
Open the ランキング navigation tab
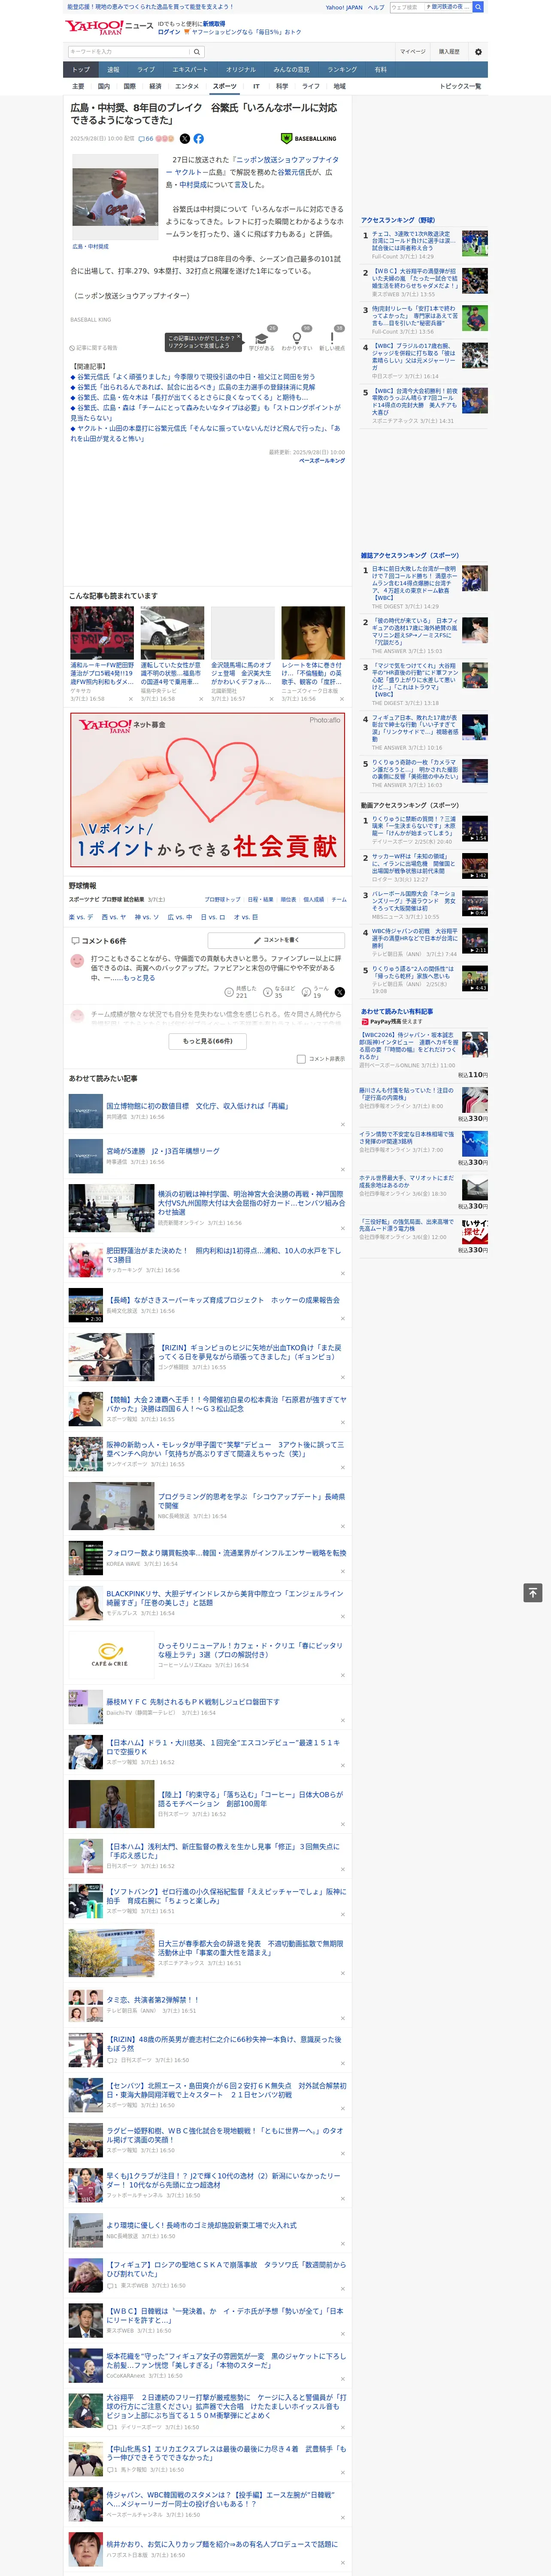point(342,70)
